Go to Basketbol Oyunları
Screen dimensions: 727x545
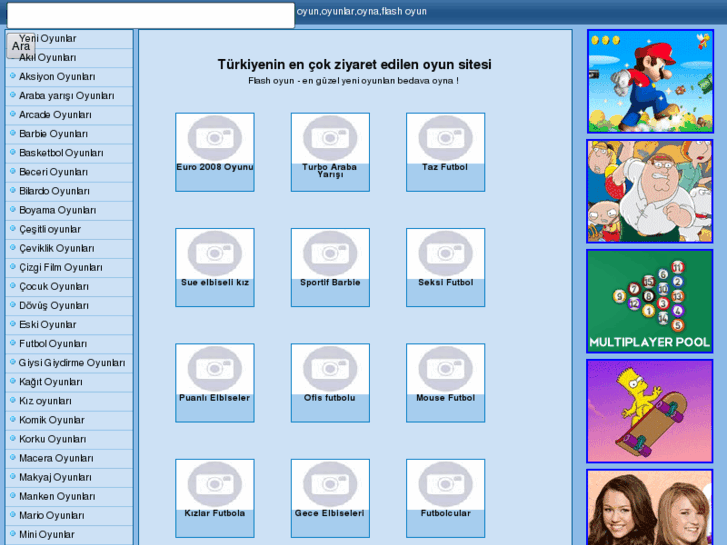61,153
